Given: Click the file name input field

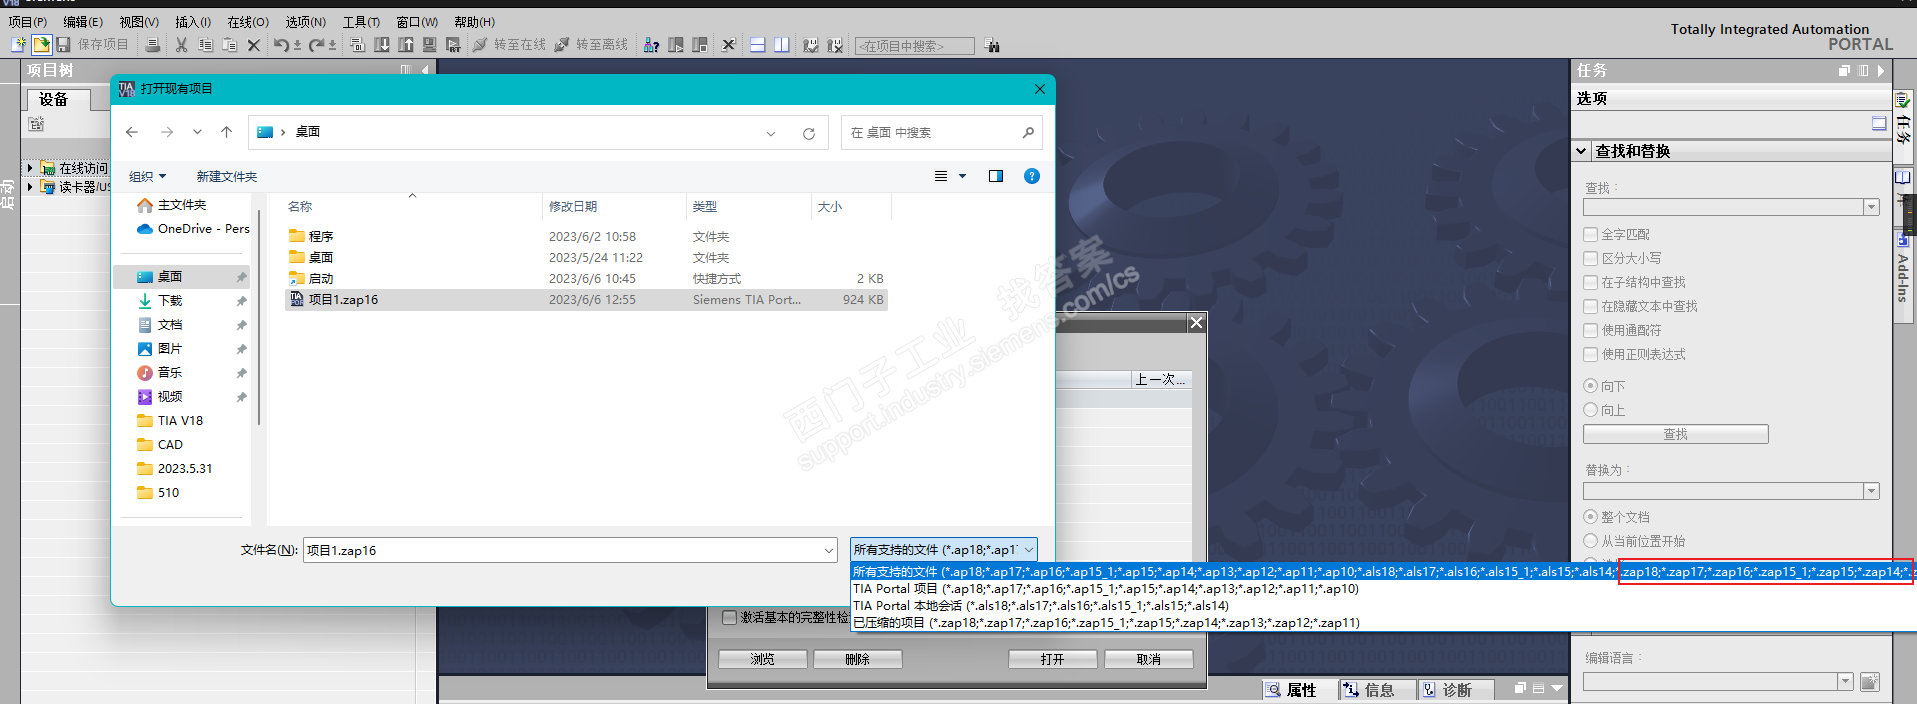Looking at the screenshot, I should [x=562, y=550].
